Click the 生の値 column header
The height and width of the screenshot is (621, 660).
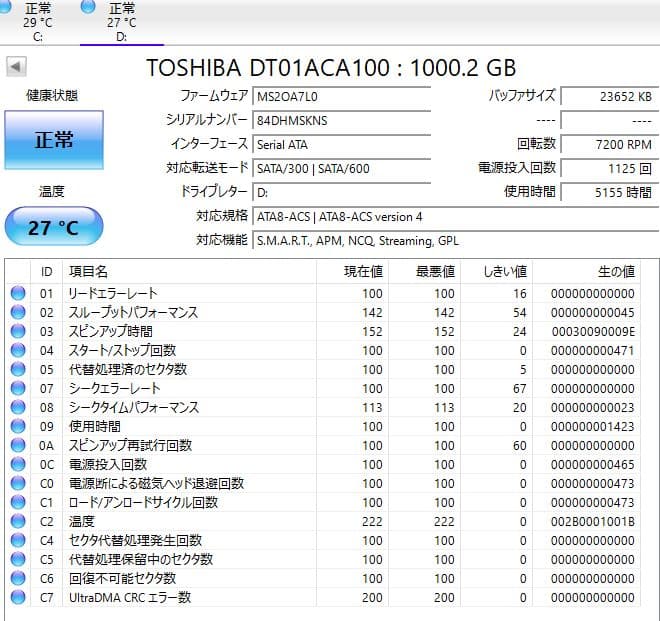586,272
